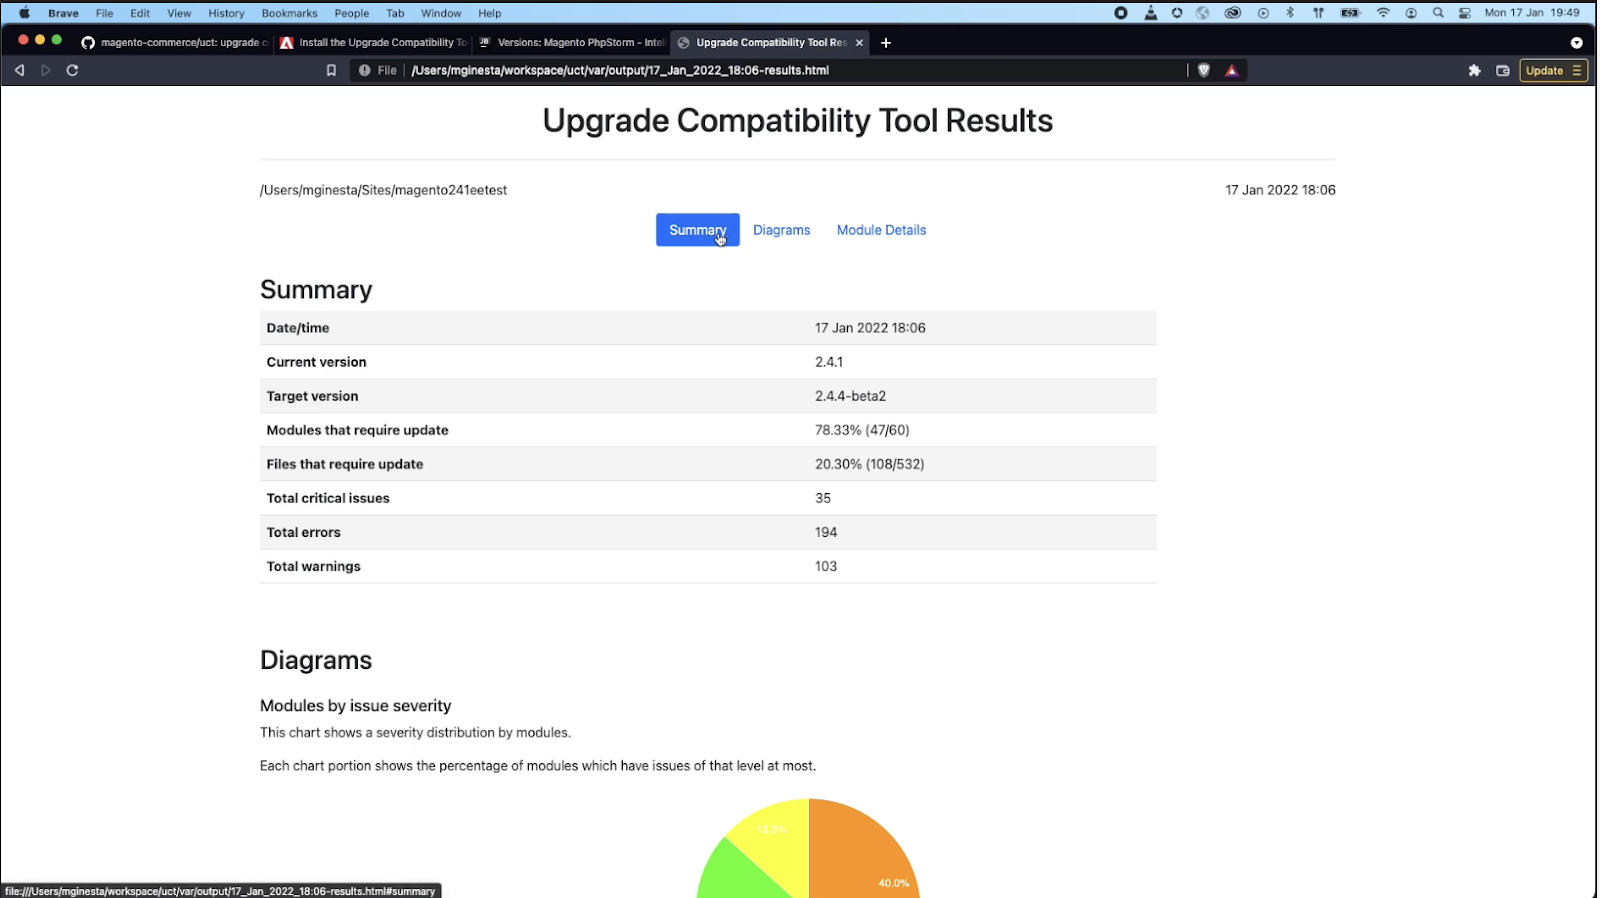Go to the Module Details link
Screen dimensions: 1600x898
(x=881, y=230)
